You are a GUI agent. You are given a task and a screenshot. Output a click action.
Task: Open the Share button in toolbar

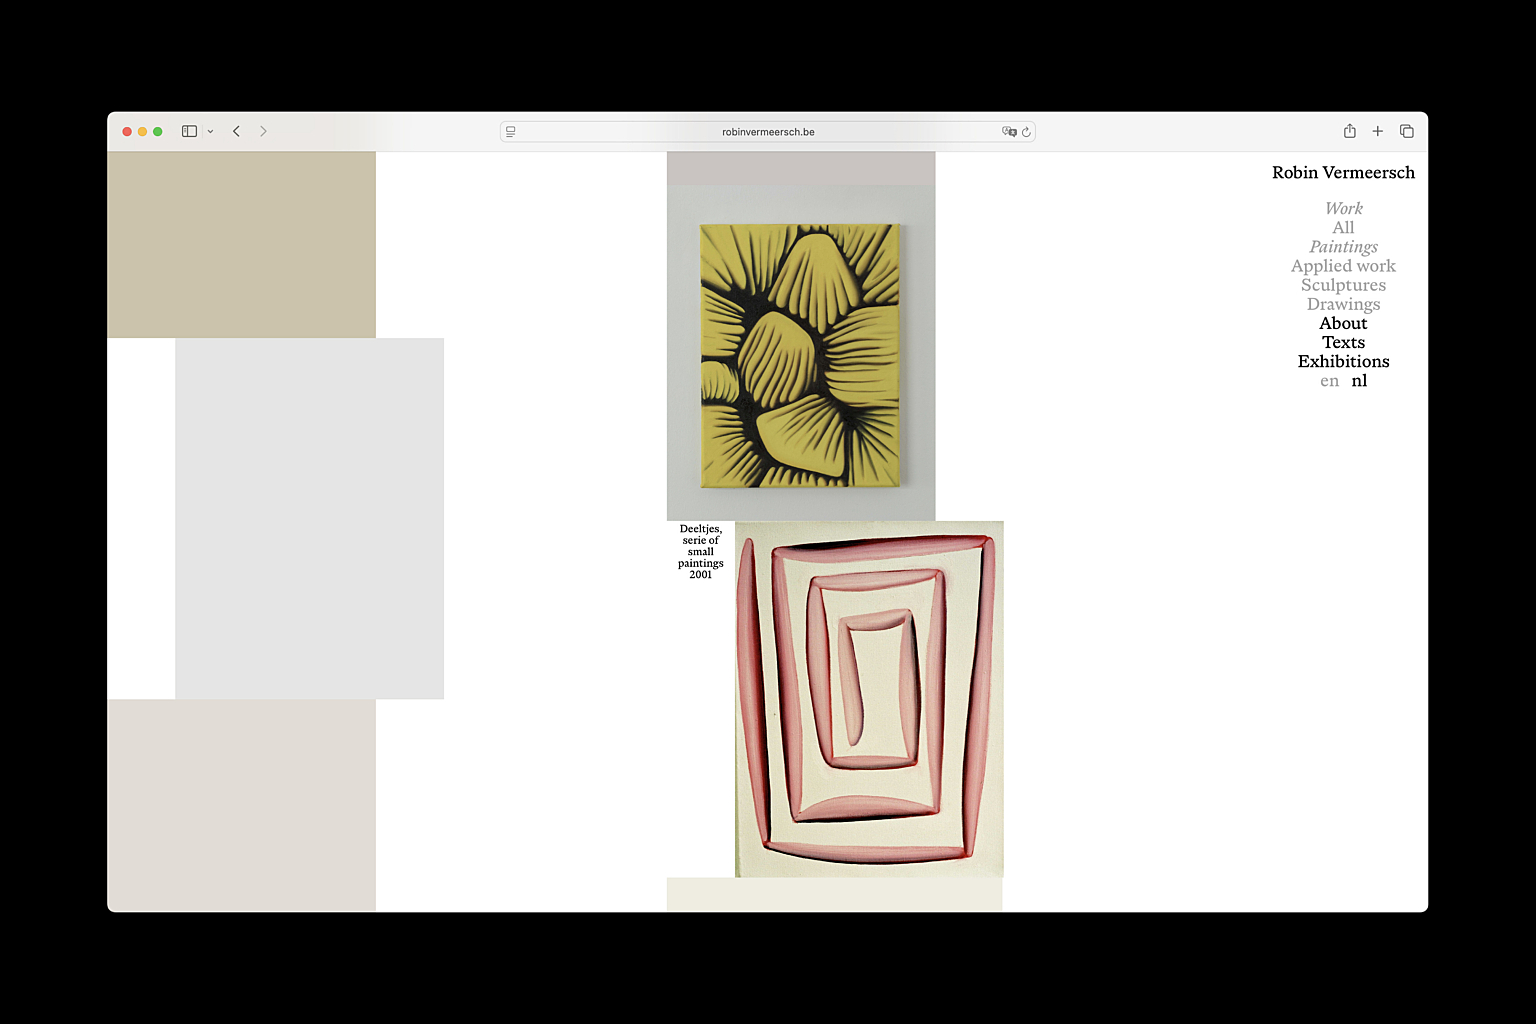1349,131
